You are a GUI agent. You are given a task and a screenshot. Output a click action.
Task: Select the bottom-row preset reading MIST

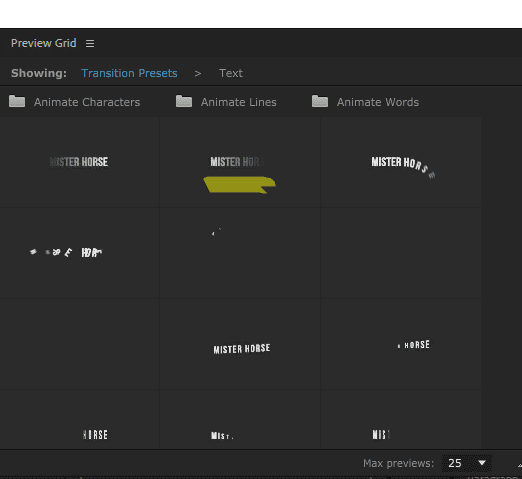tap(240, 419)
